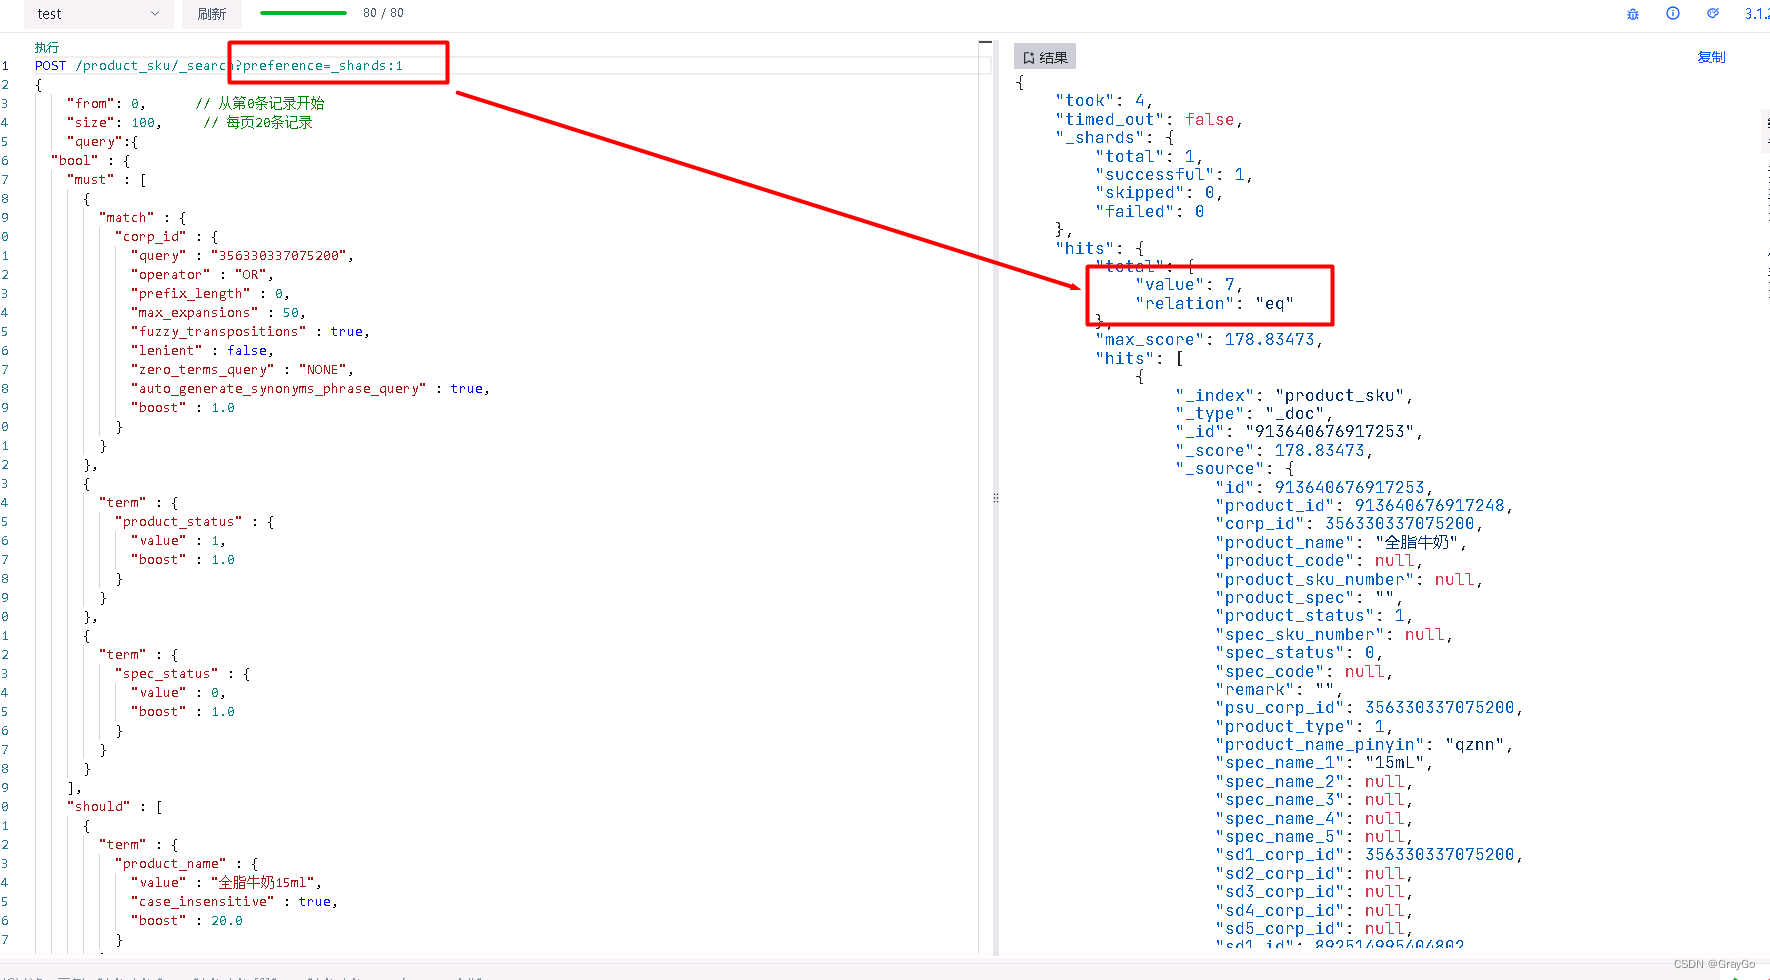1770x980 pixels.
Task: Click "product_name": "全脂牛奶" in the result
Action: pos(1341,543)
